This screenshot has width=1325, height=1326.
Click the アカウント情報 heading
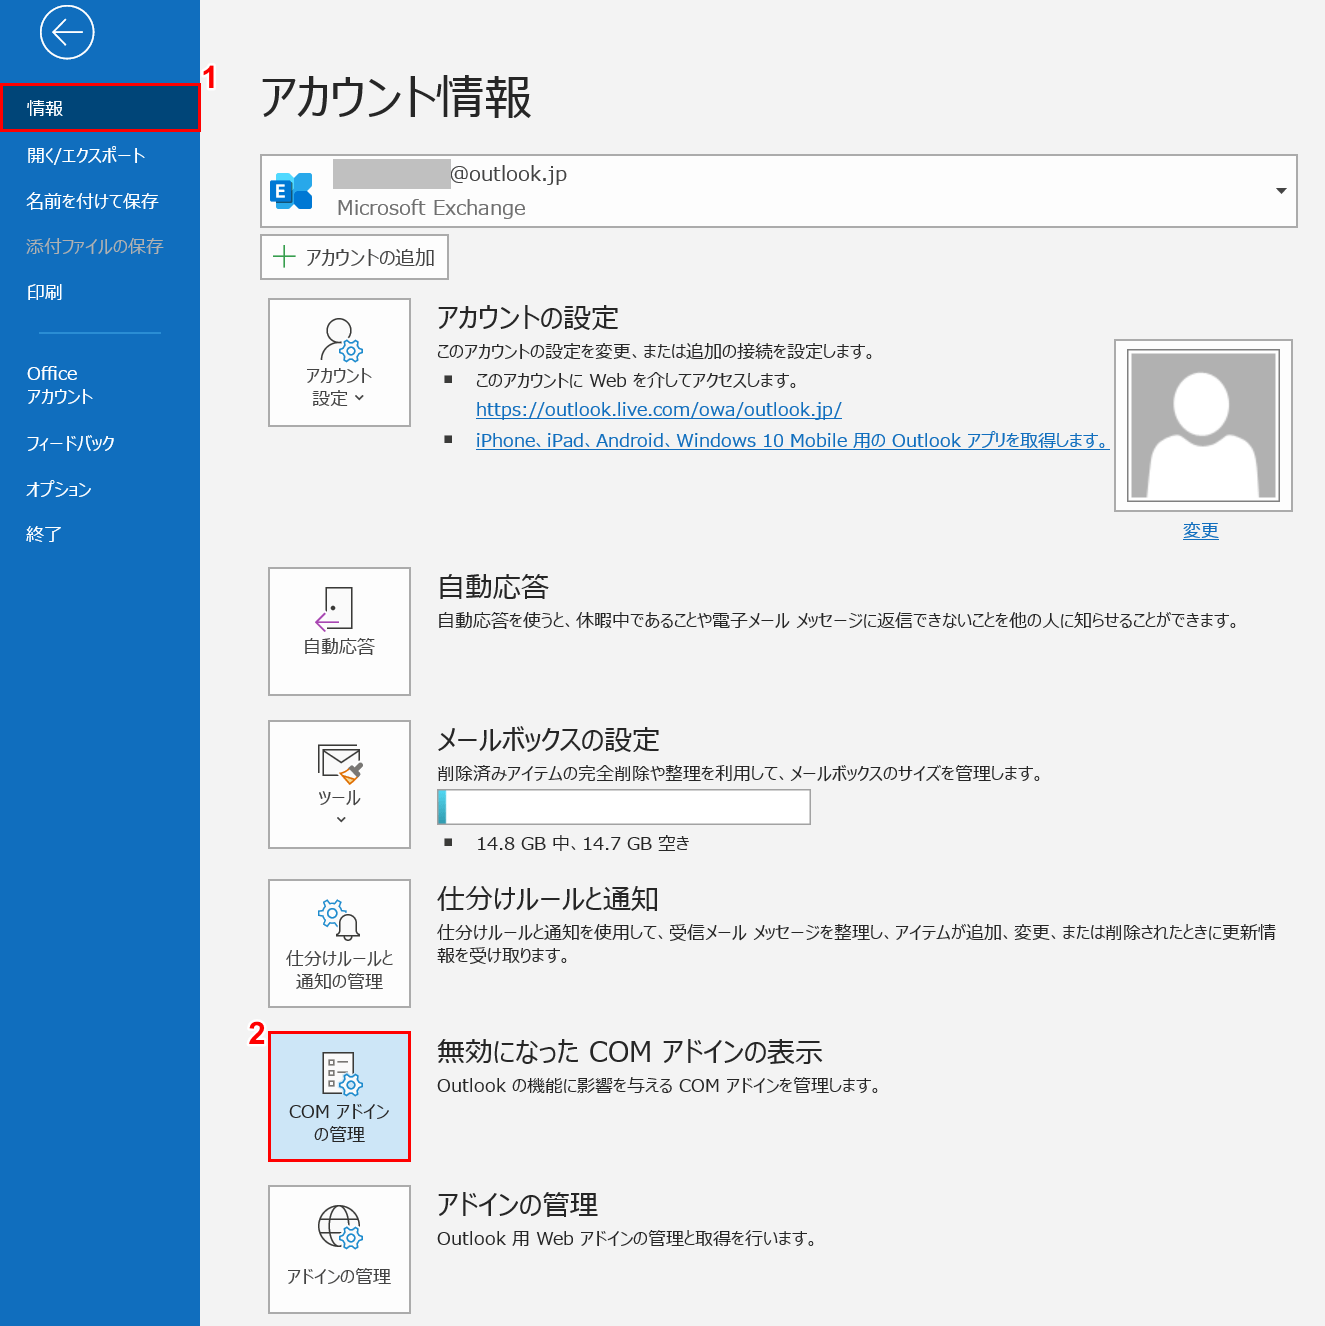pos(396,97)
